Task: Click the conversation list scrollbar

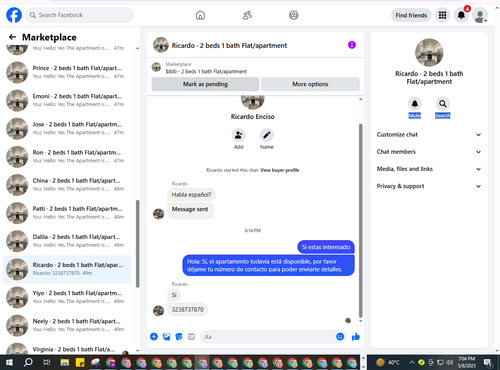Action: tap(137, 243)
